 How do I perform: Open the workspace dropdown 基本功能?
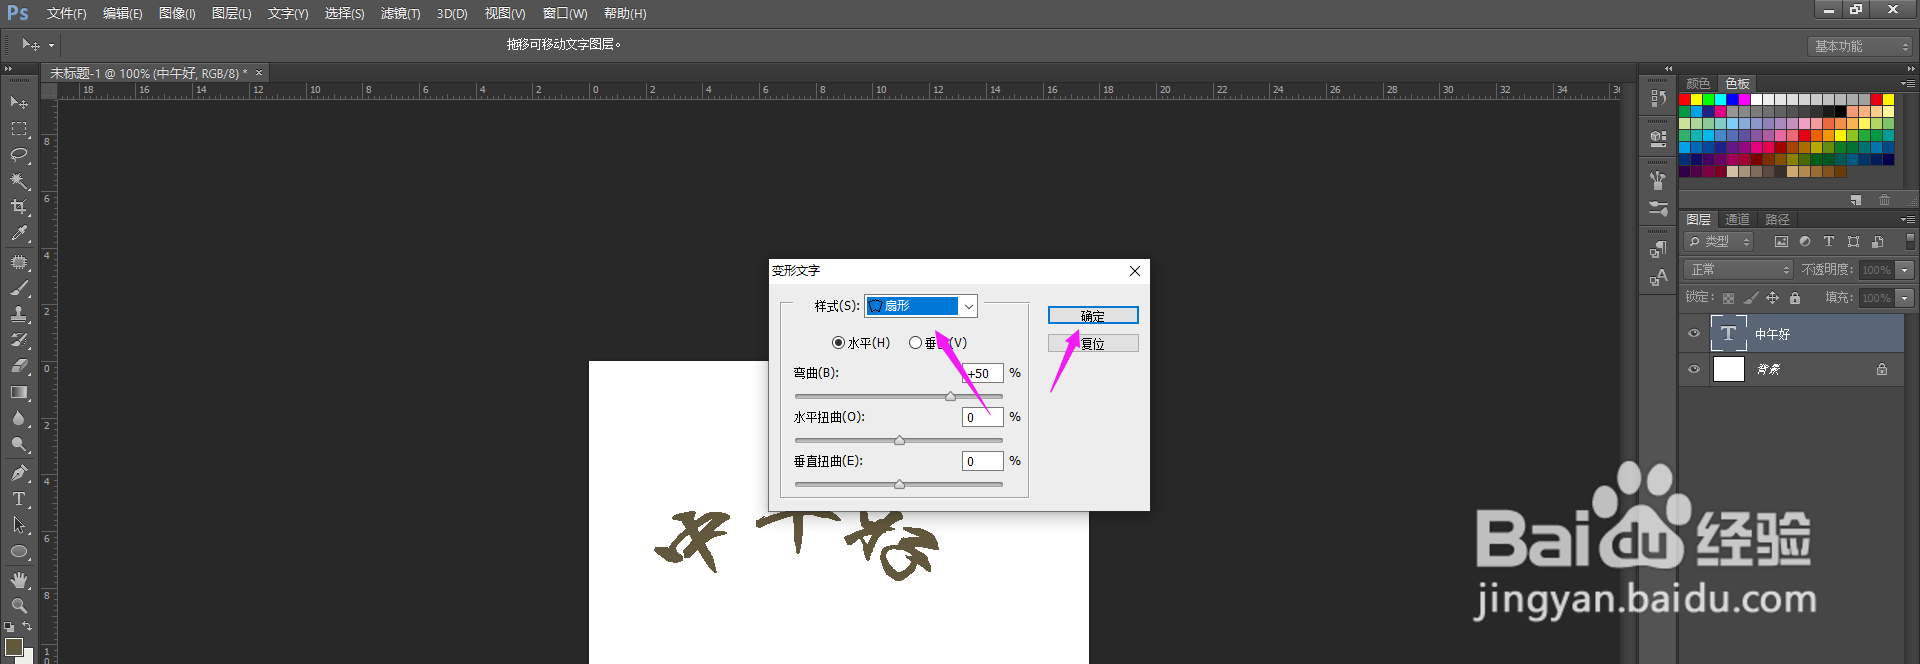coord(1860,46)
